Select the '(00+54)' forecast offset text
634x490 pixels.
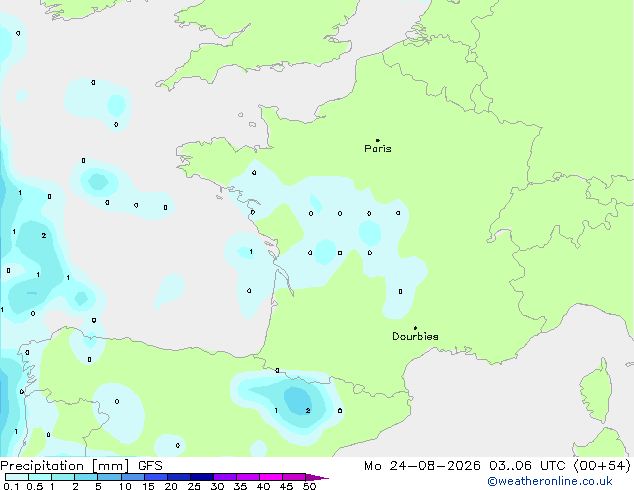coord(602,466)
